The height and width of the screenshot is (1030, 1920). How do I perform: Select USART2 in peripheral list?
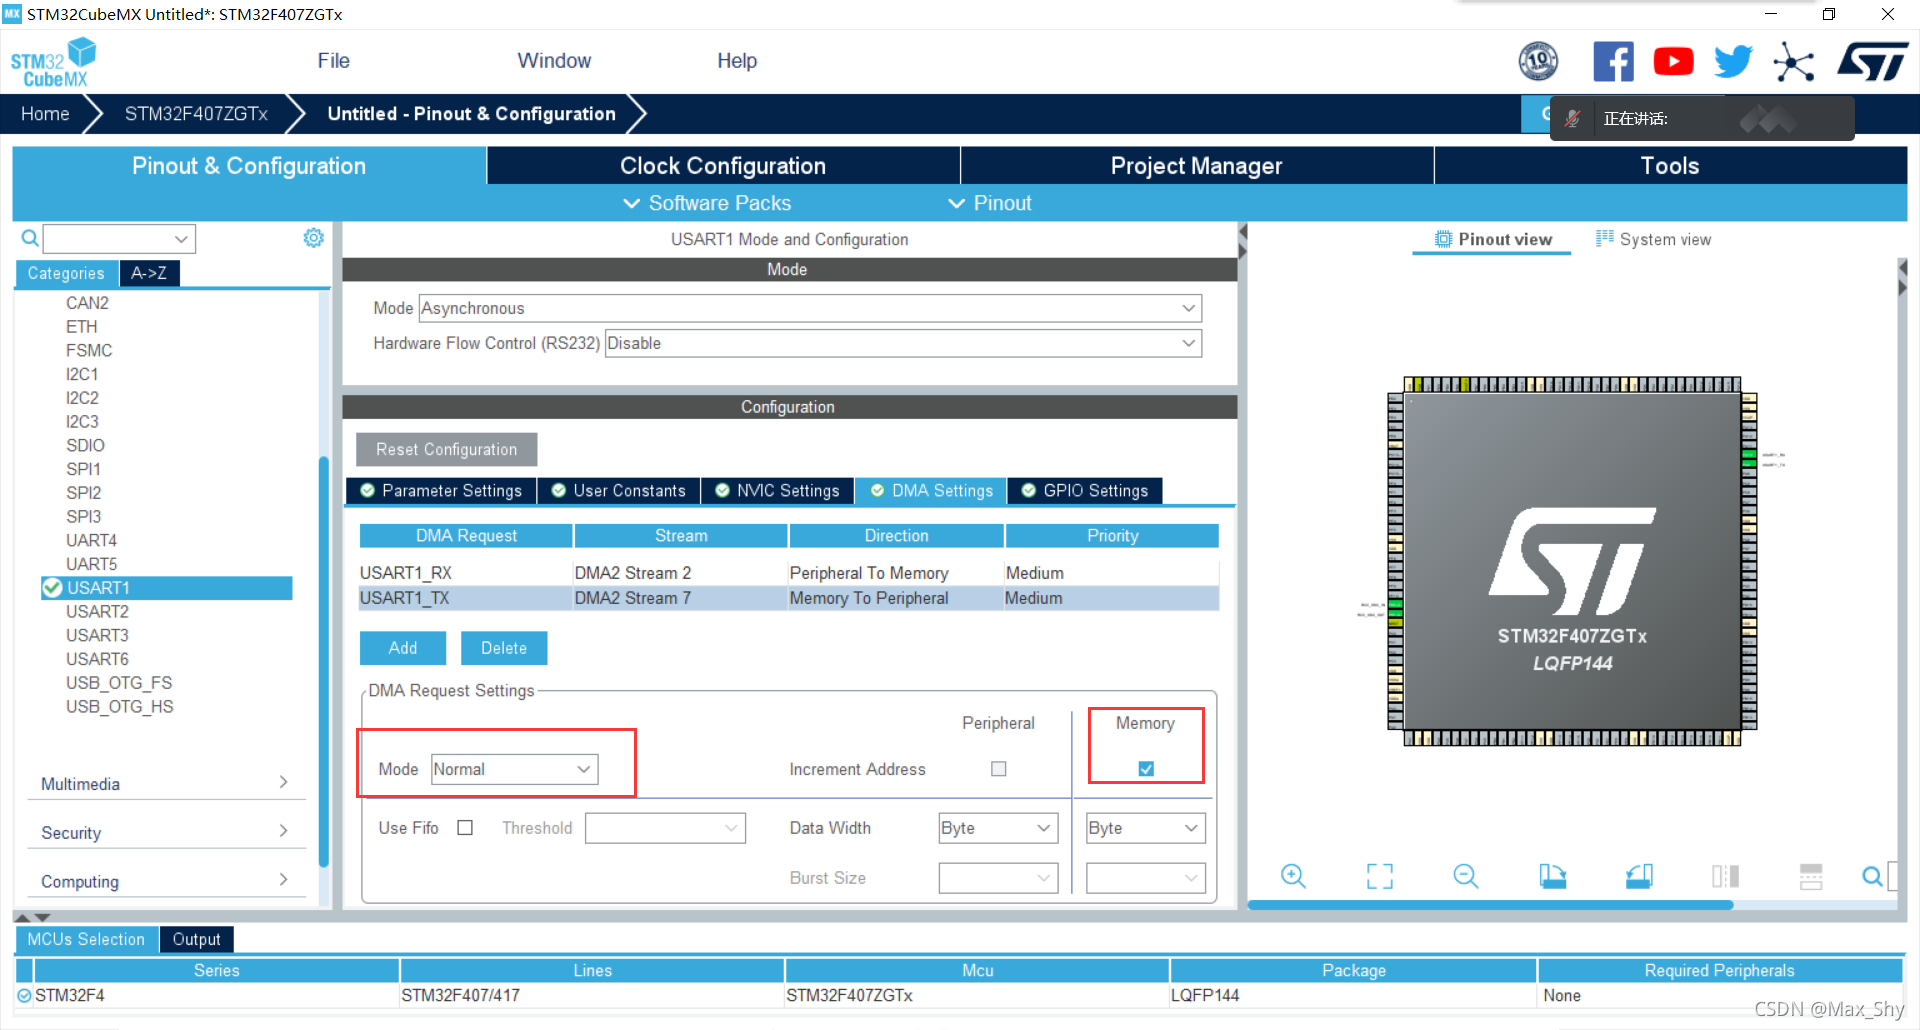(97, 612)
